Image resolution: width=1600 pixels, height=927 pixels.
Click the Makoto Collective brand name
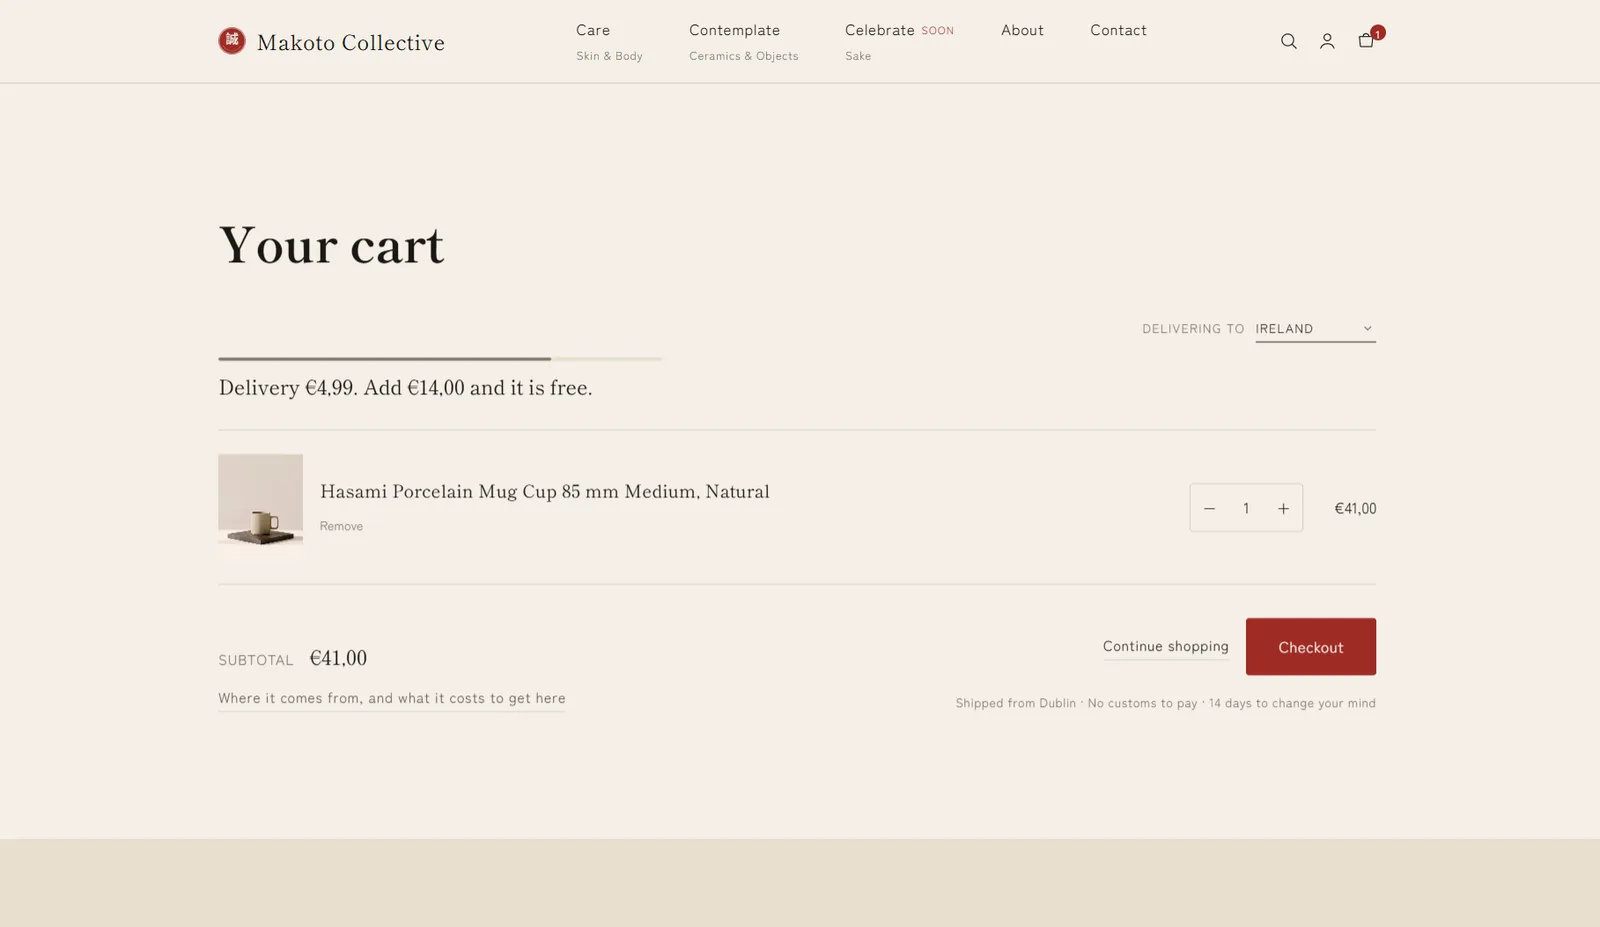point(351,42)
